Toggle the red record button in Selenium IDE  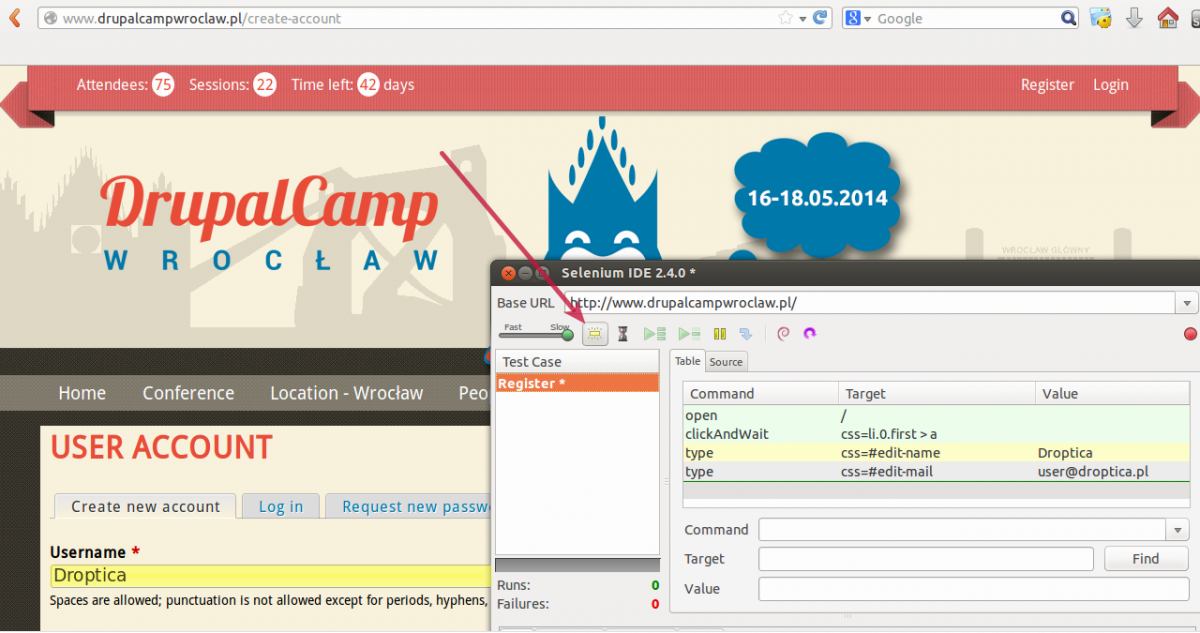(x=1190, y=334)
